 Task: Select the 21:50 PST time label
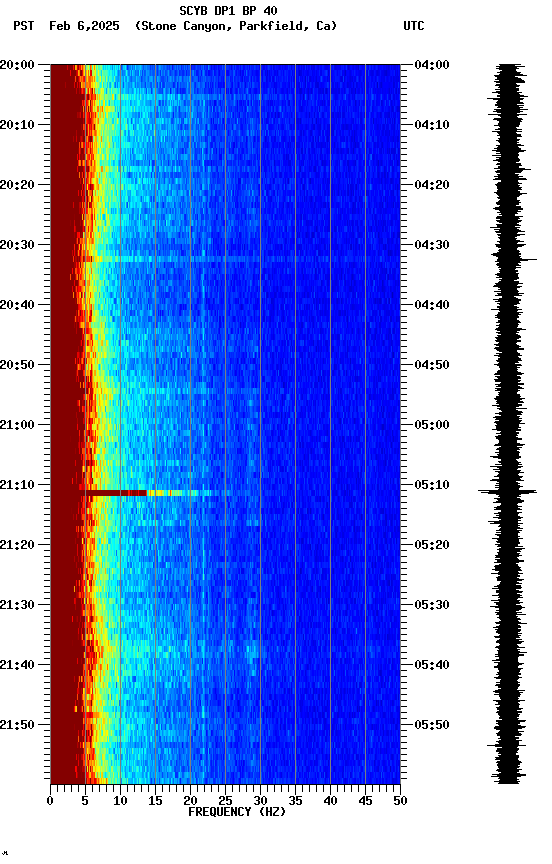[x=17, y=725]
